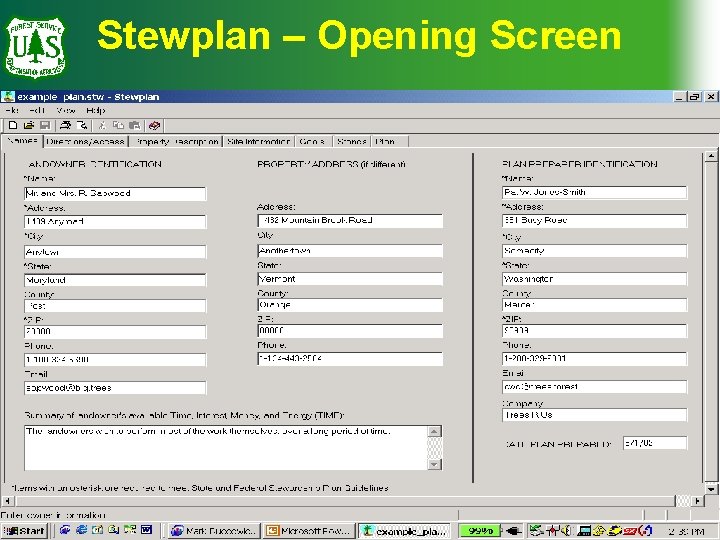Click the landowner Phone field
The image size is (720, 540).
115,360
